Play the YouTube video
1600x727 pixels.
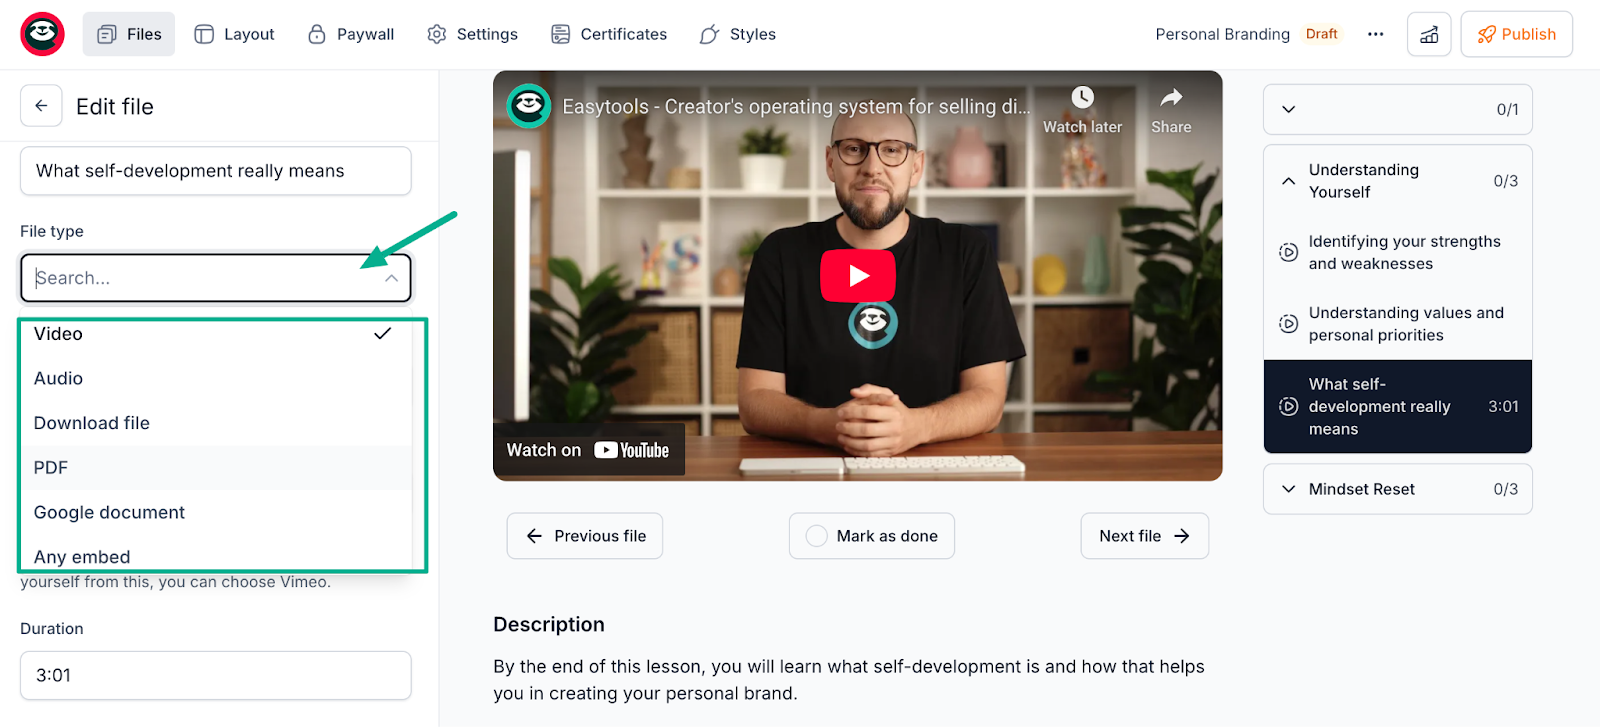[x=858, y=275]
